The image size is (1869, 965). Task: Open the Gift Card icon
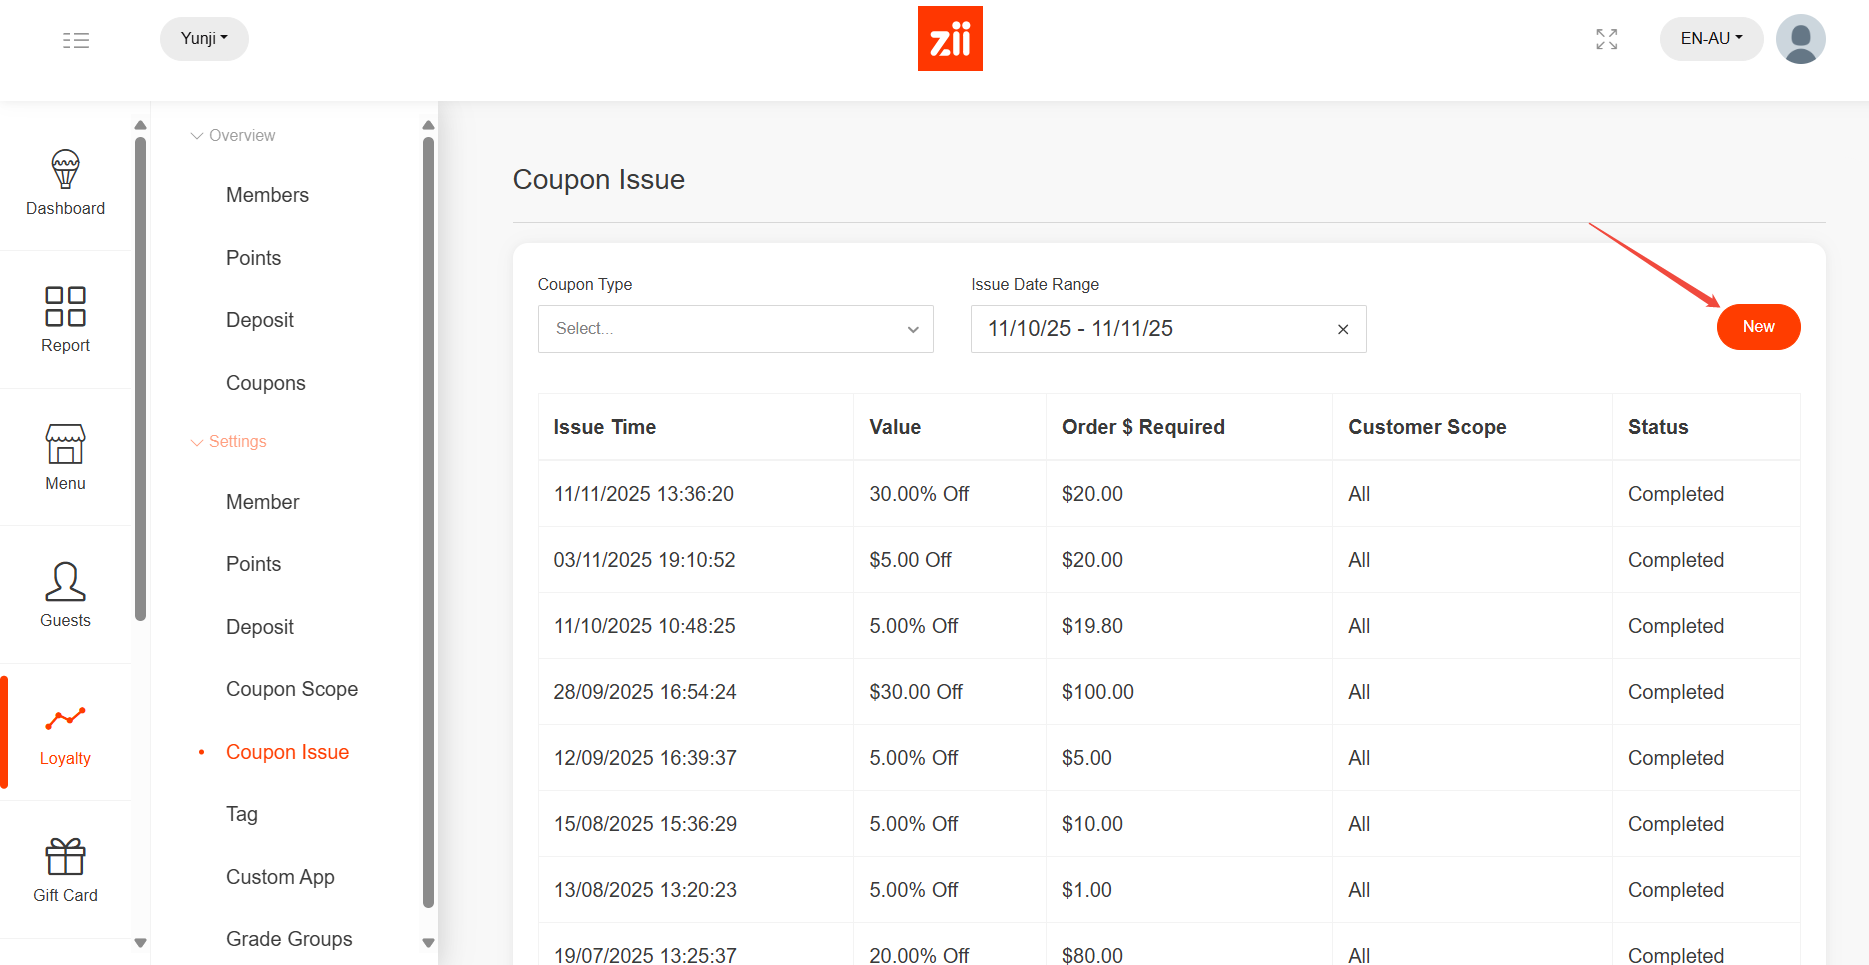(x=65, y=857)
